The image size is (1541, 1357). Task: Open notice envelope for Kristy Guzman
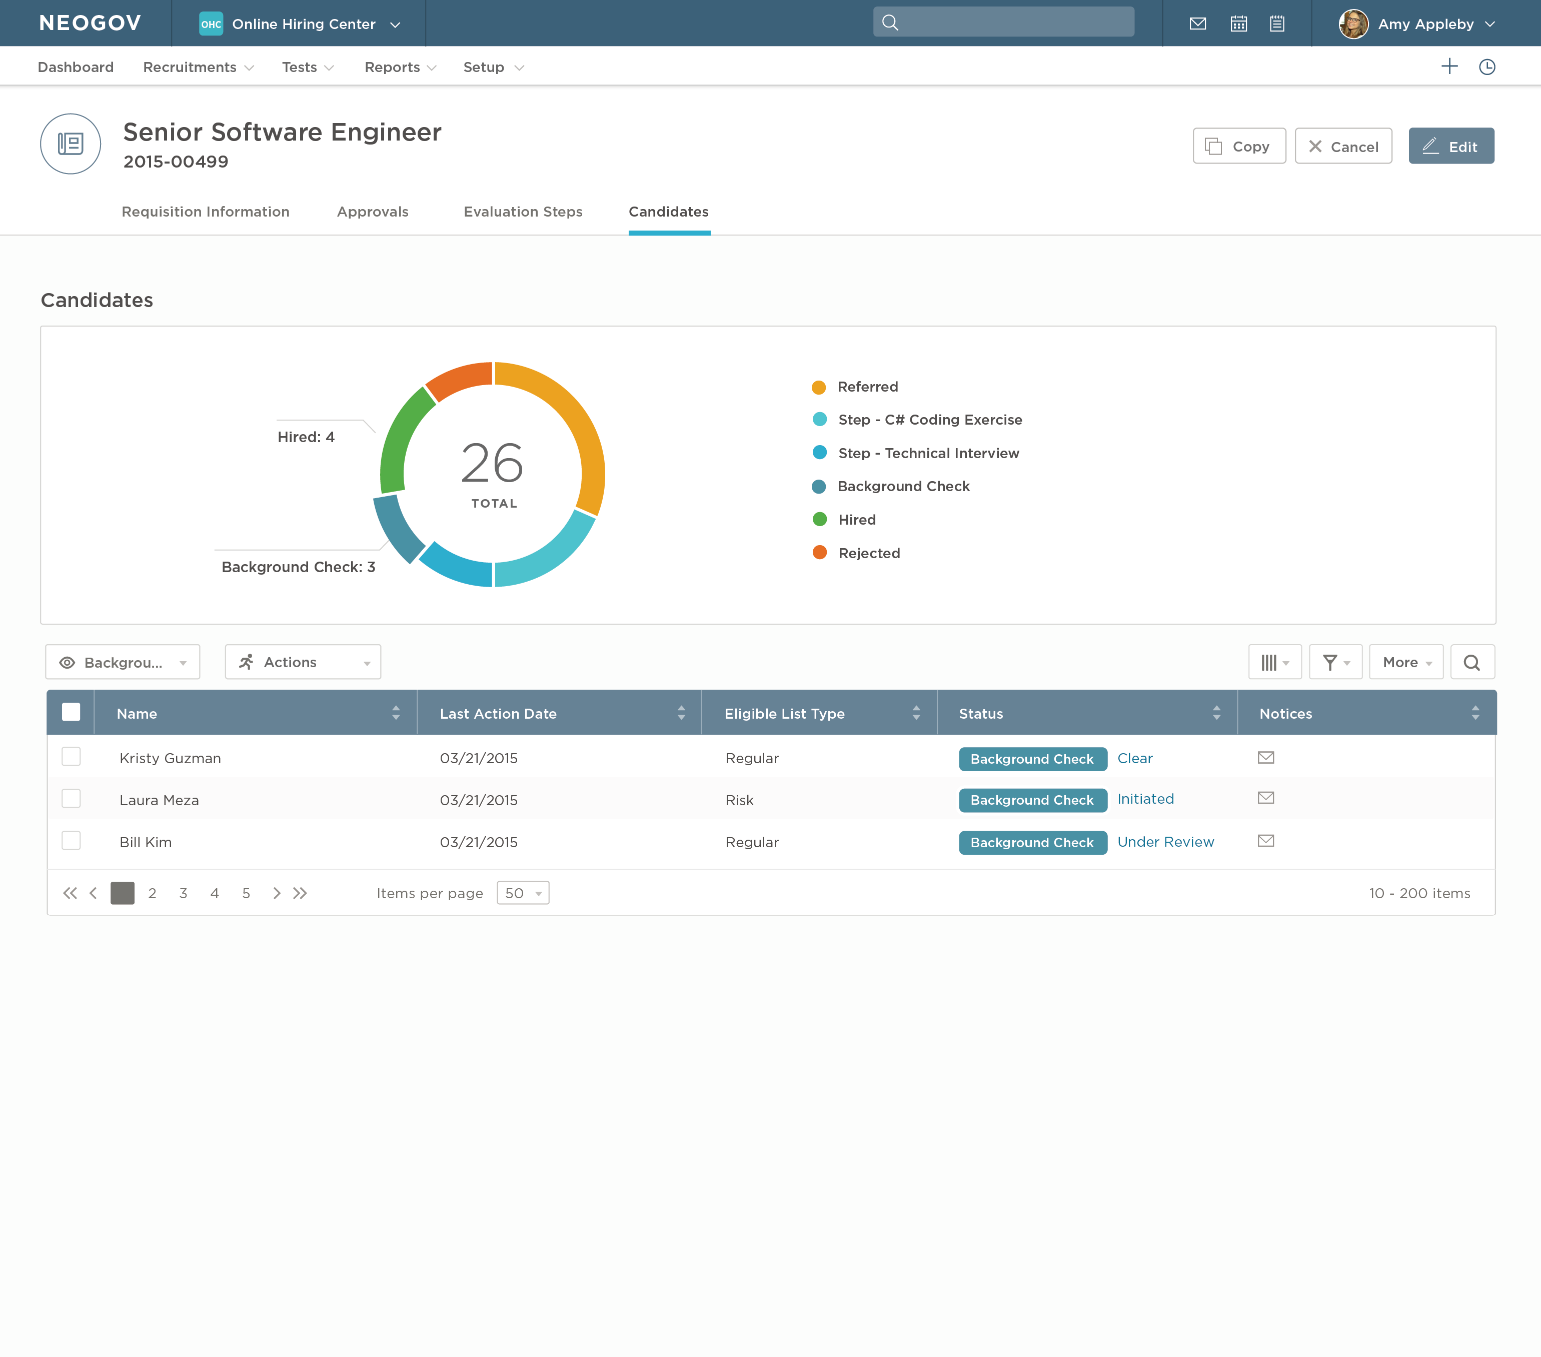click(1265, 758)
